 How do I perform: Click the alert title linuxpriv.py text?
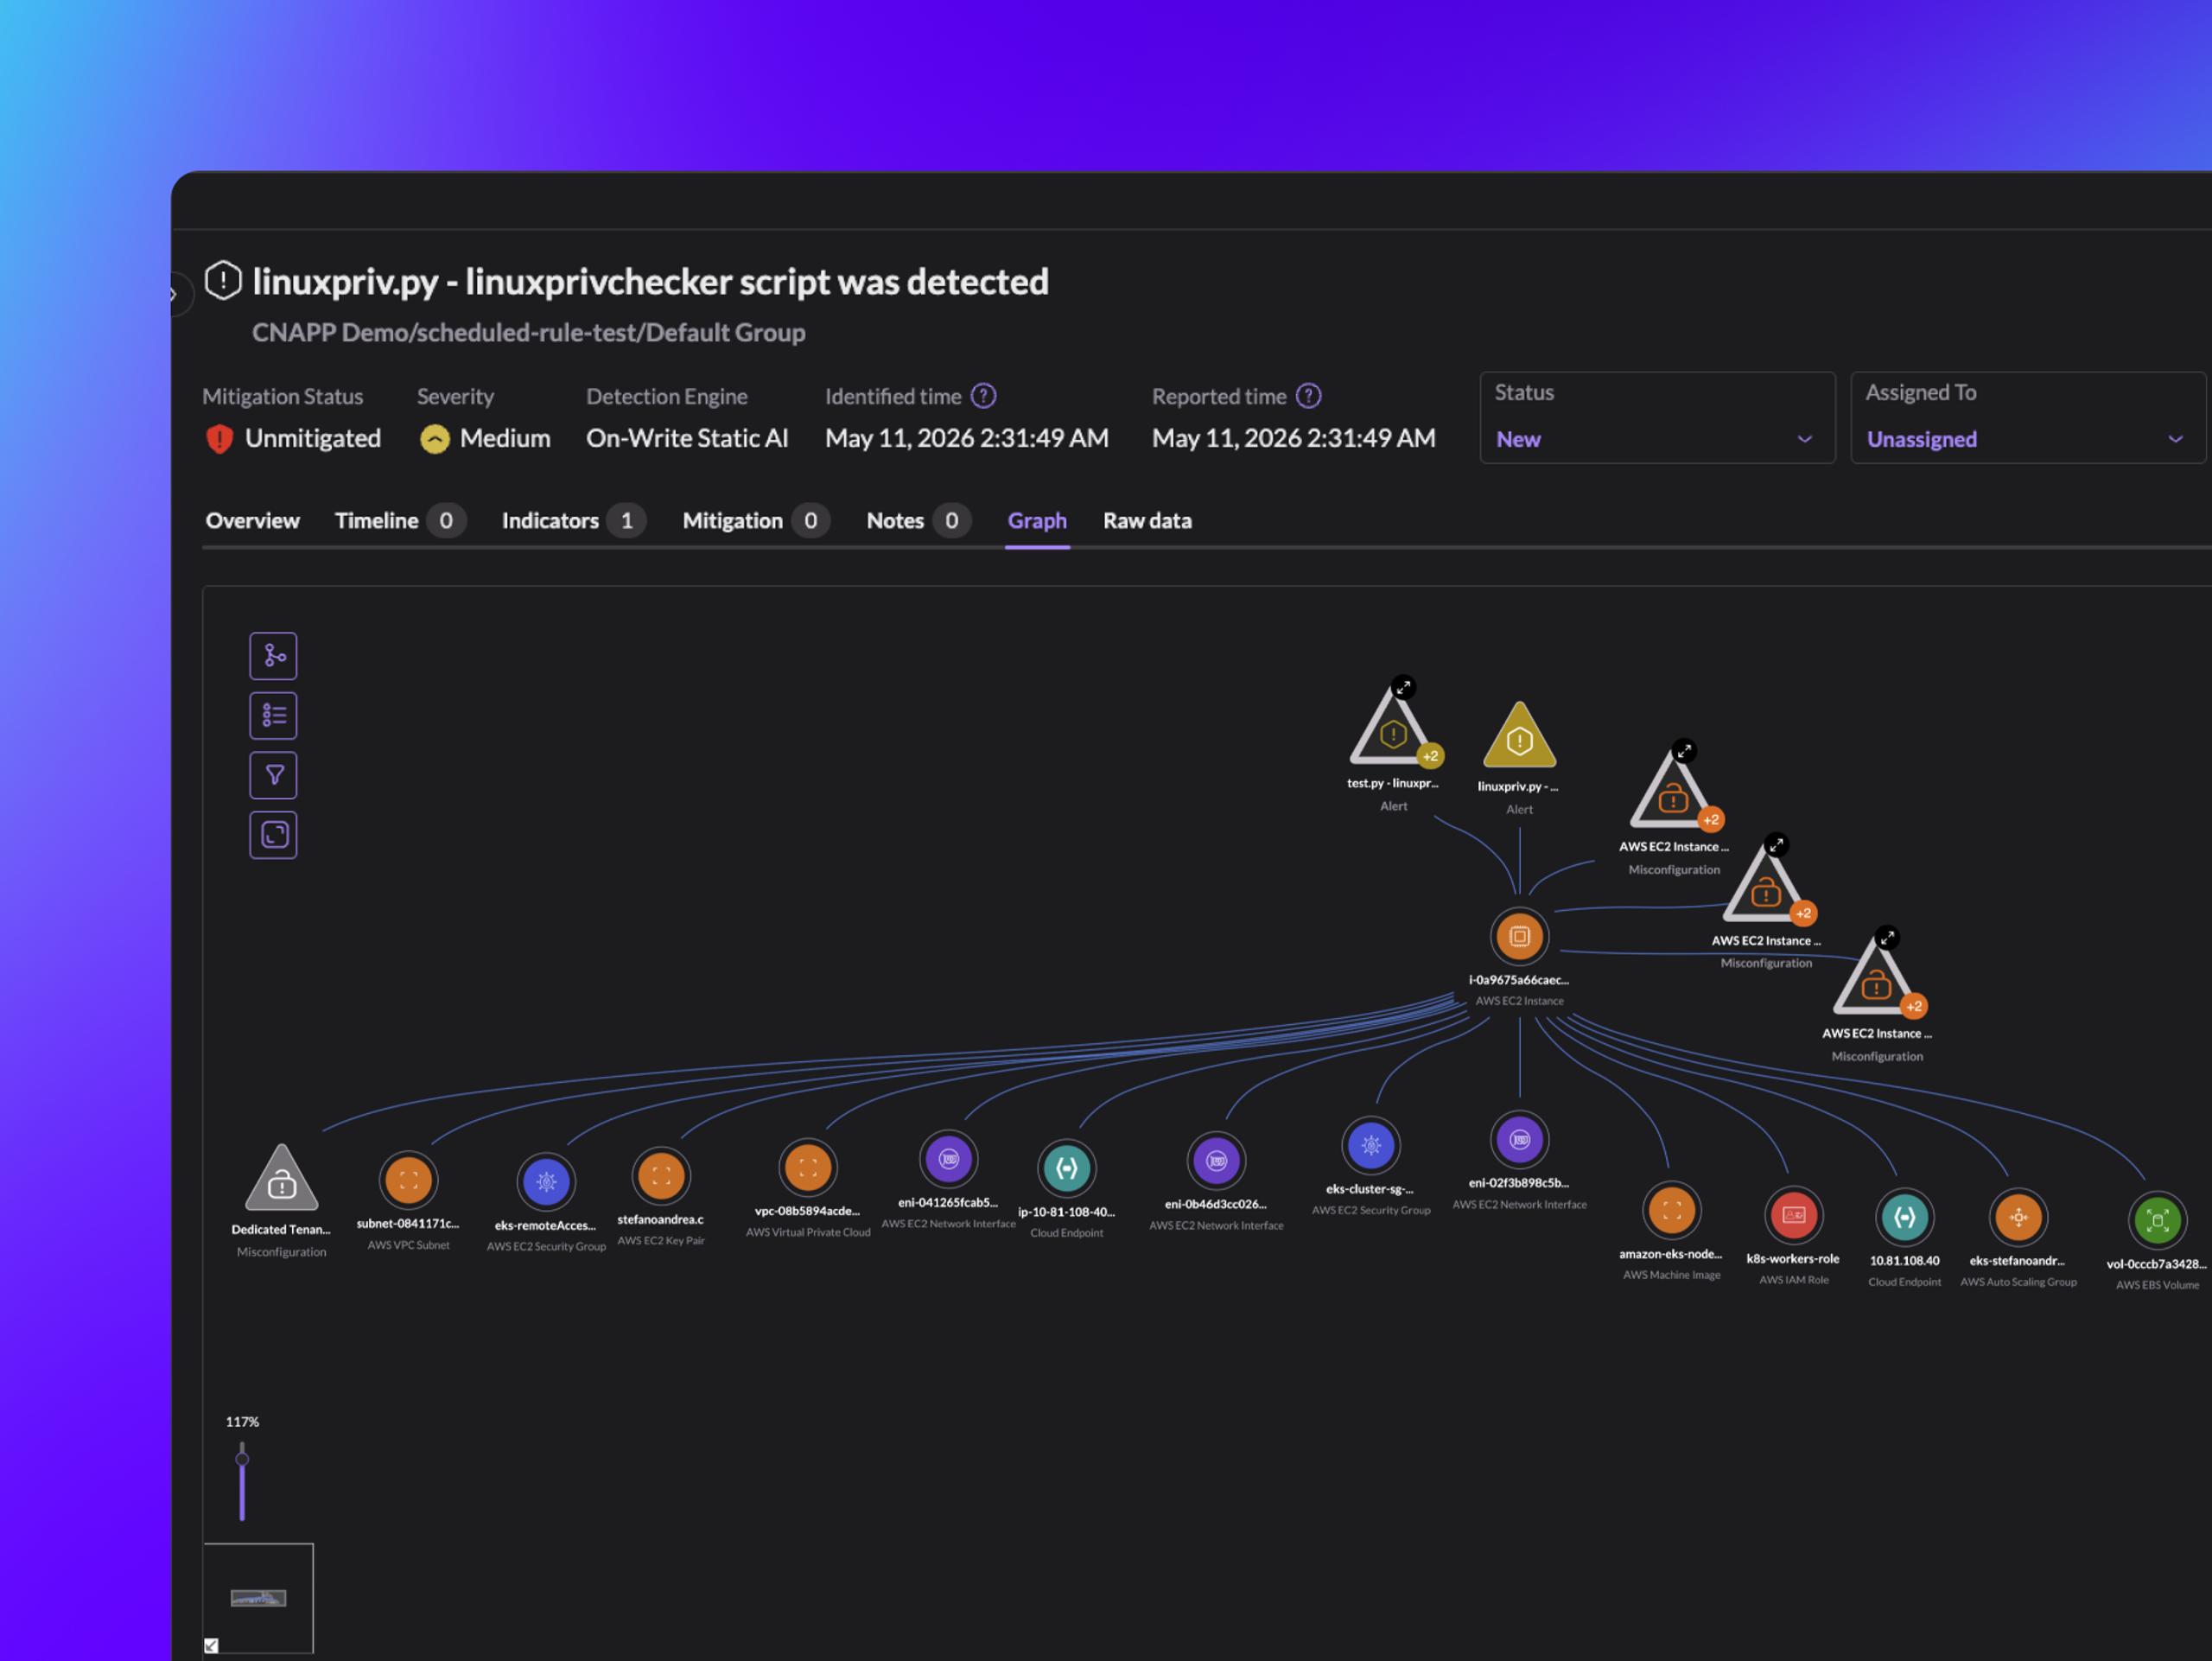click(650, 282)
